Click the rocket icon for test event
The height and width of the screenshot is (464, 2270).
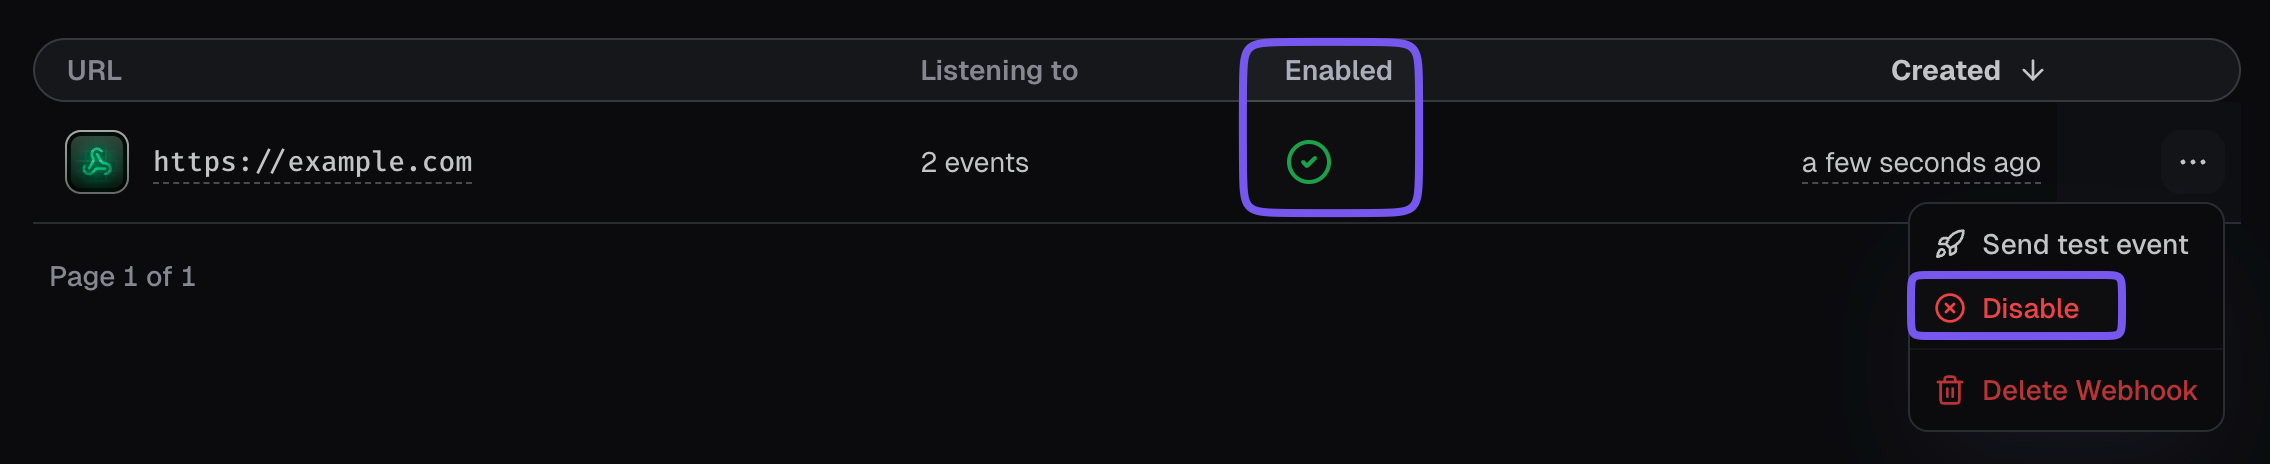pos(1950,244)
